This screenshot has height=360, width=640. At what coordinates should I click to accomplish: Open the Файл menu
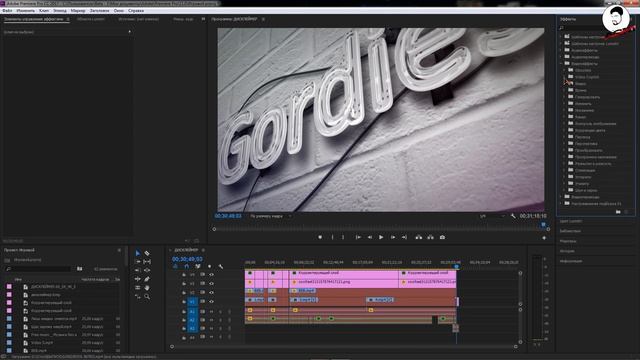click(7, 11)
